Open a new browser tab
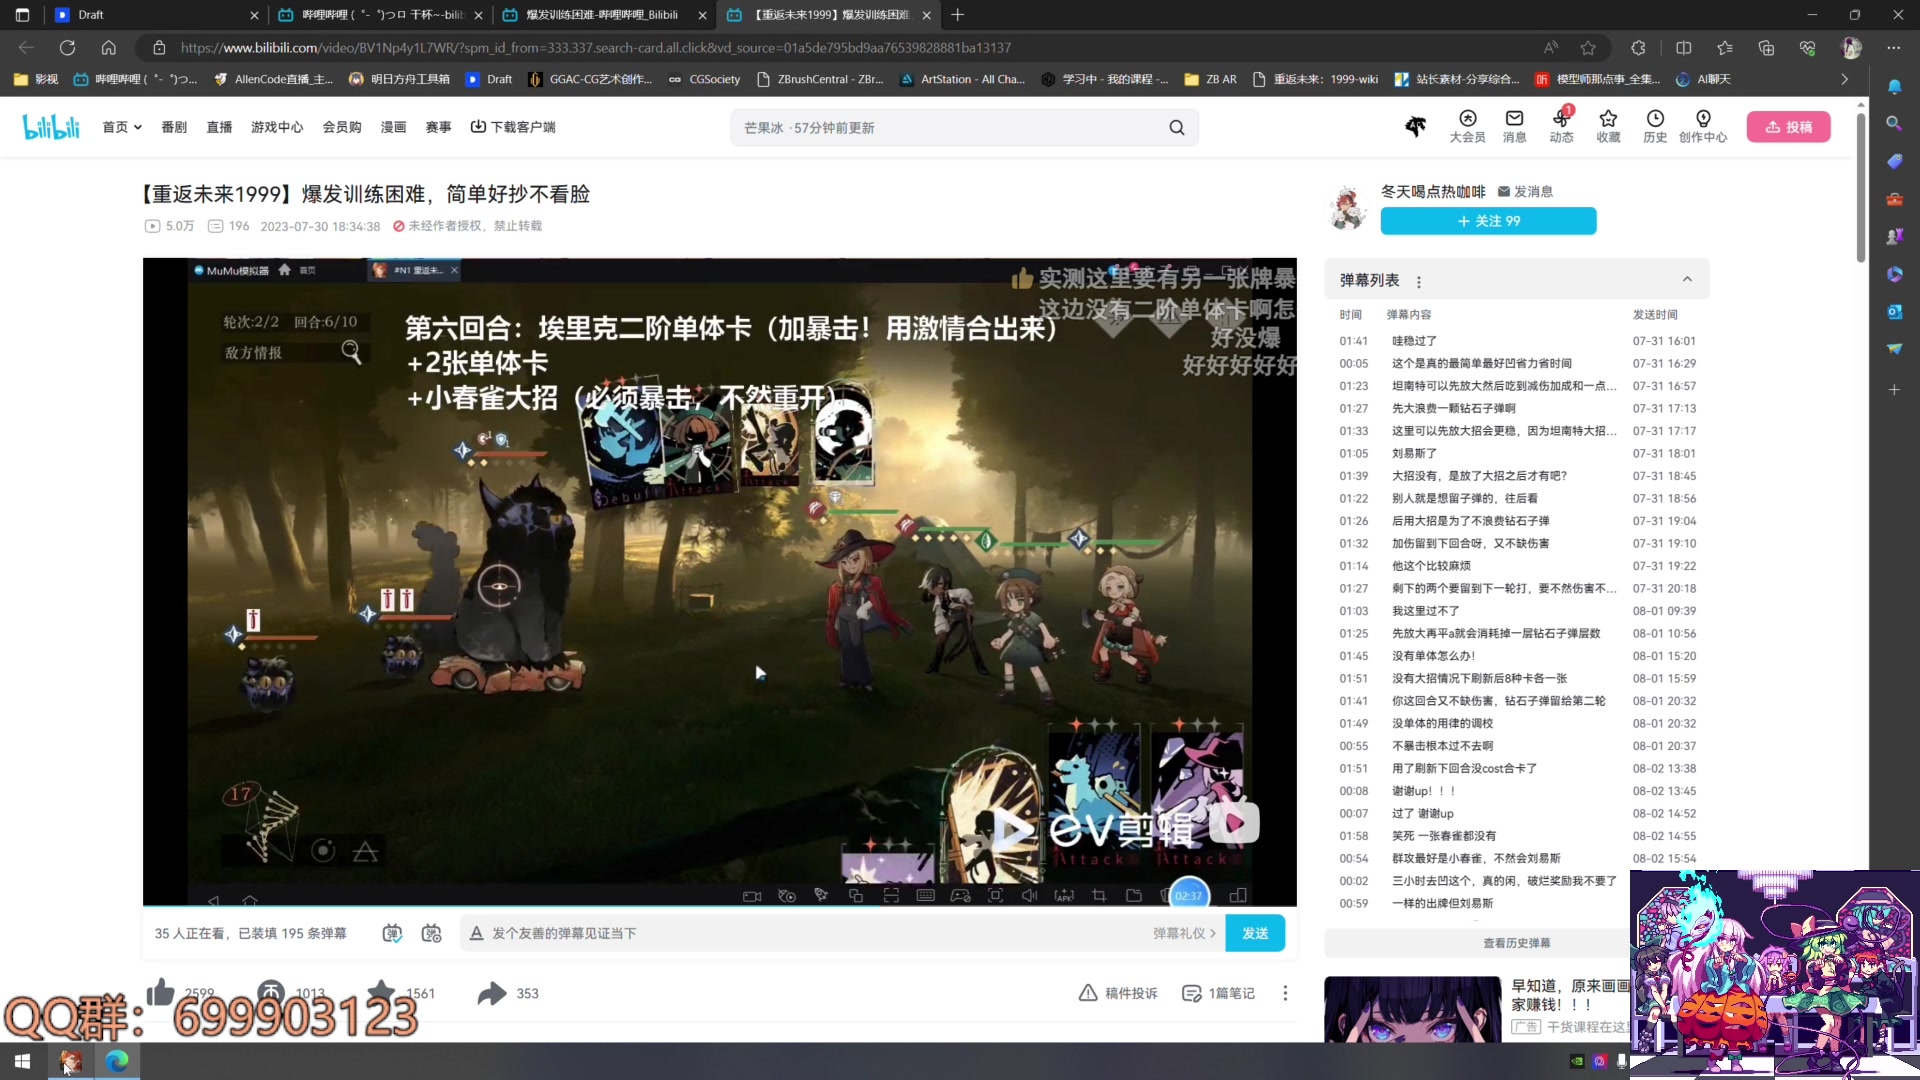The height and width of the screenshot is (1080, 1920). pyautogui.click(x=957, y=15)
